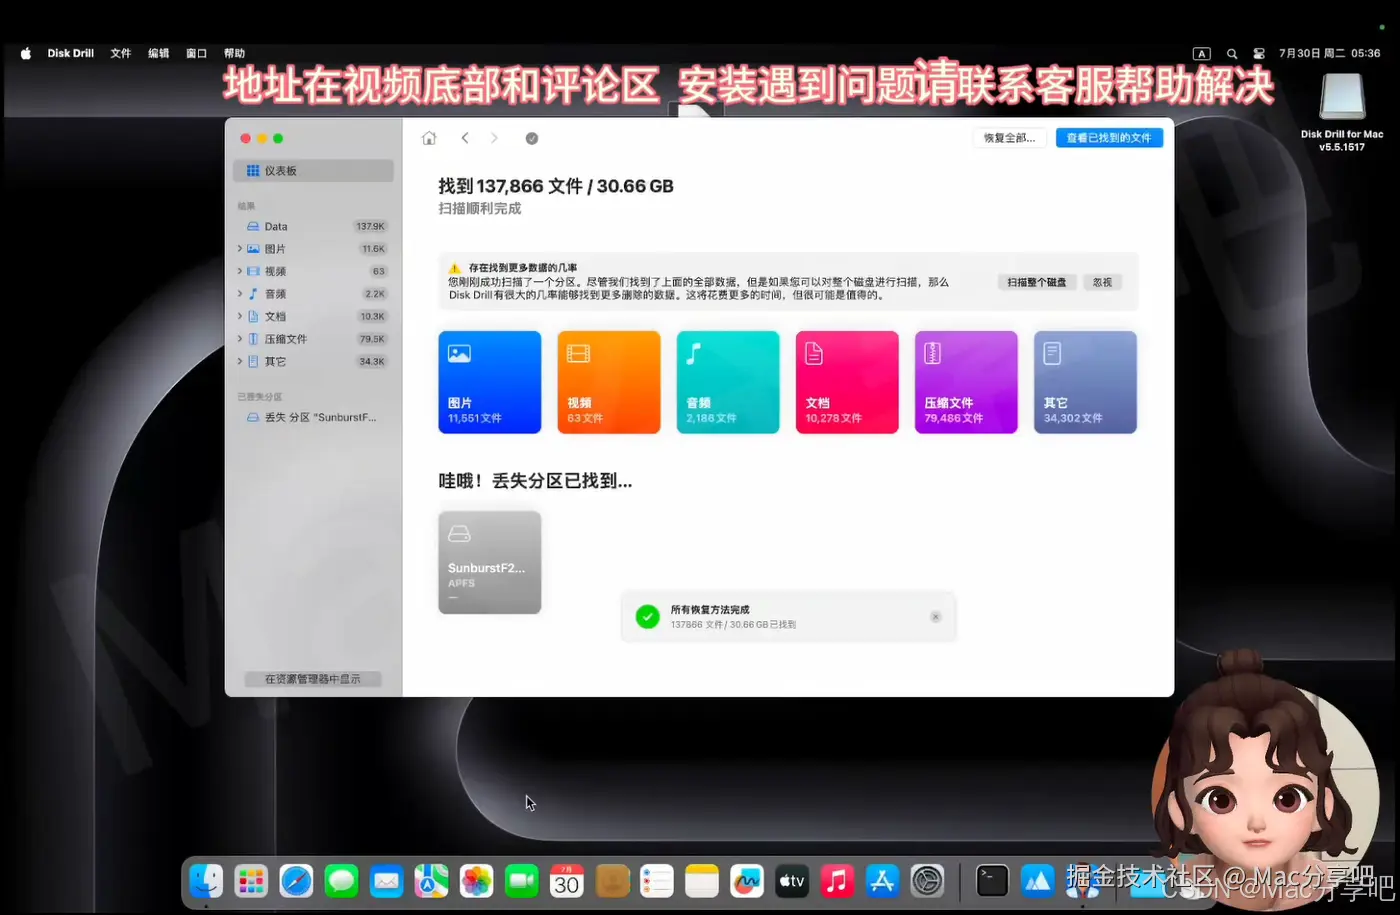Expand the 压缩文件 category in the sidebar
1400x915 pixels.
click(x=239, y=338)
